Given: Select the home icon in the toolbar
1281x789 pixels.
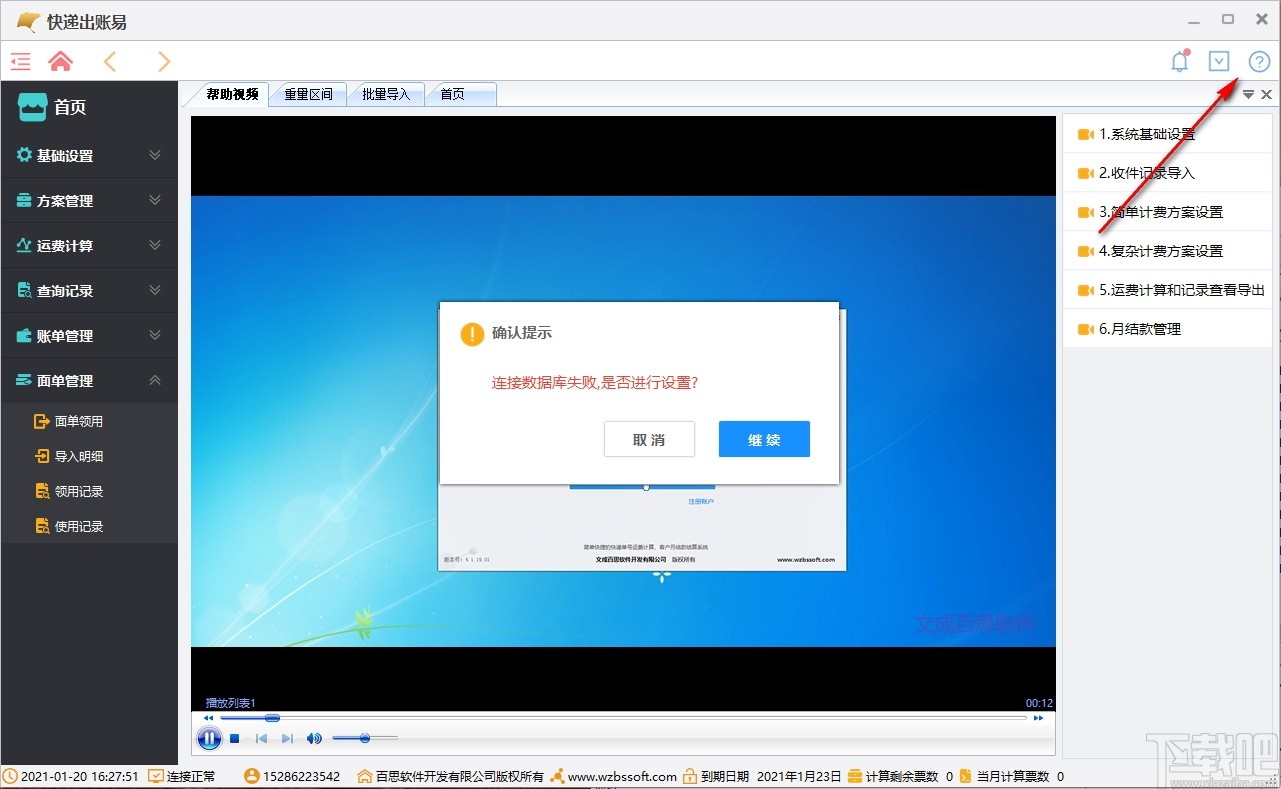Looking at the screenshot, I should pyautogui.click(x=60, y=61).
